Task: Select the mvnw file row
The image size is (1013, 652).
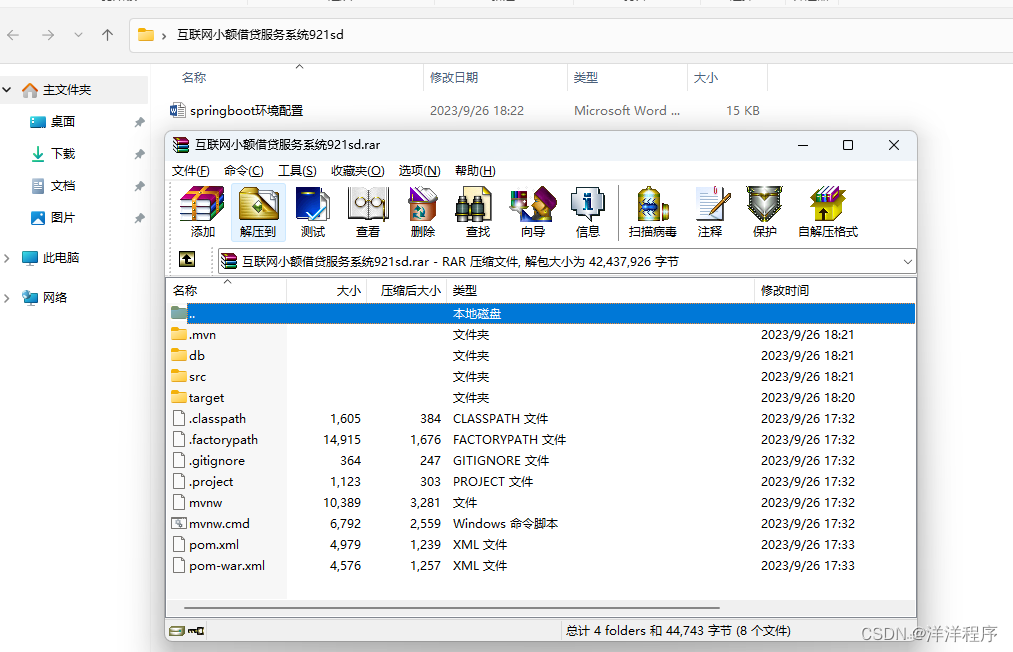Action: click(541, 503)
